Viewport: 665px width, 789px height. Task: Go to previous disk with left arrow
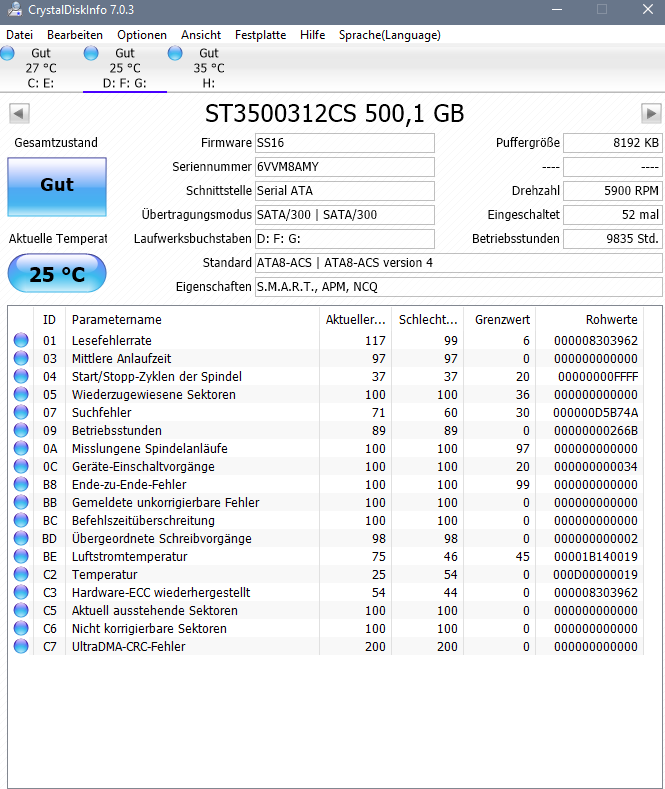tap(19, 113)
